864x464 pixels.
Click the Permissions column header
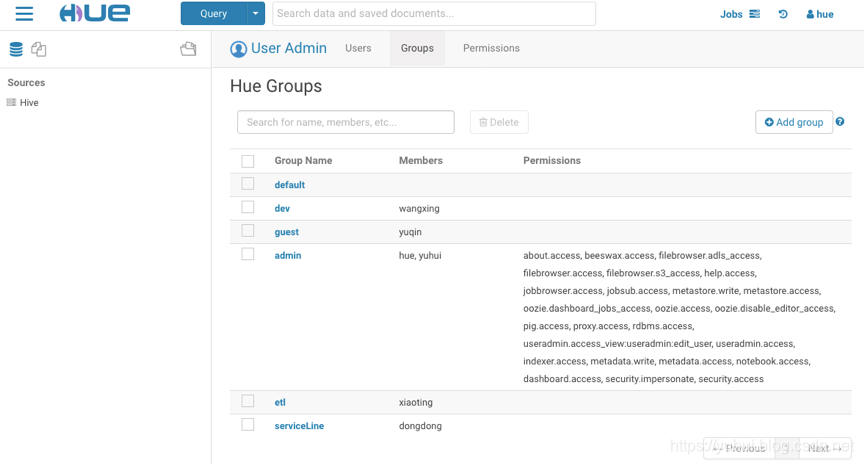point(552,161)
